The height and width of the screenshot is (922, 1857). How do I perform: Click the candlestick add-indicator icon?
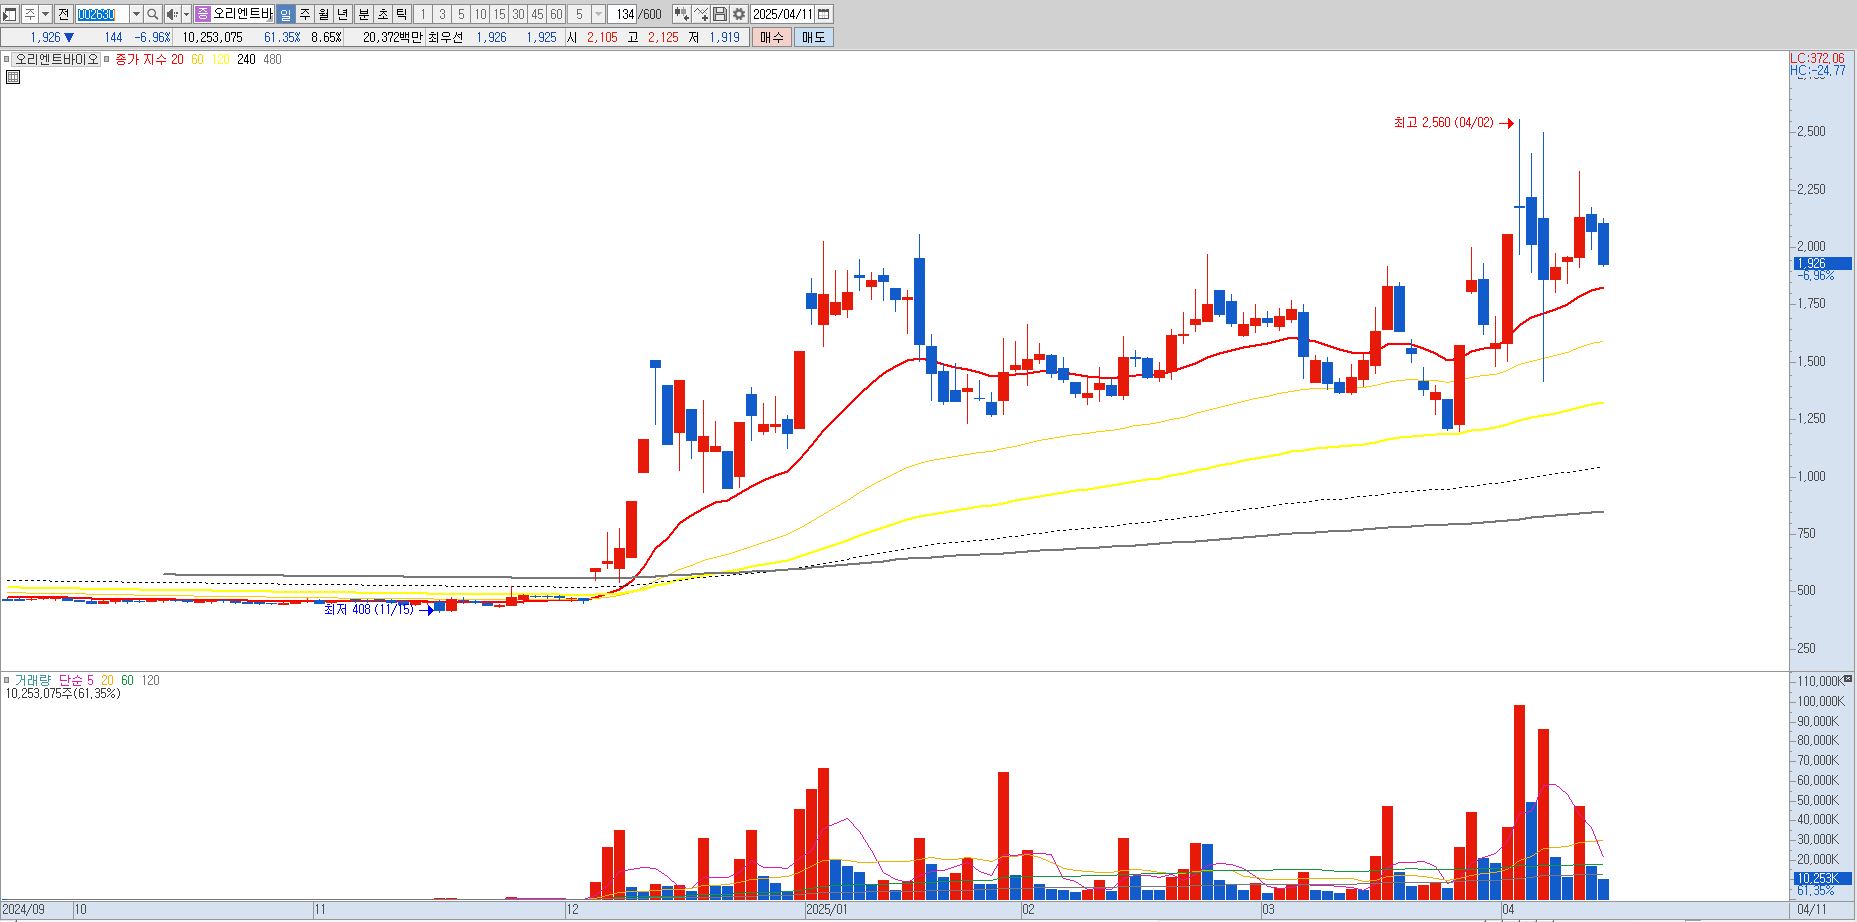point(681,14)
